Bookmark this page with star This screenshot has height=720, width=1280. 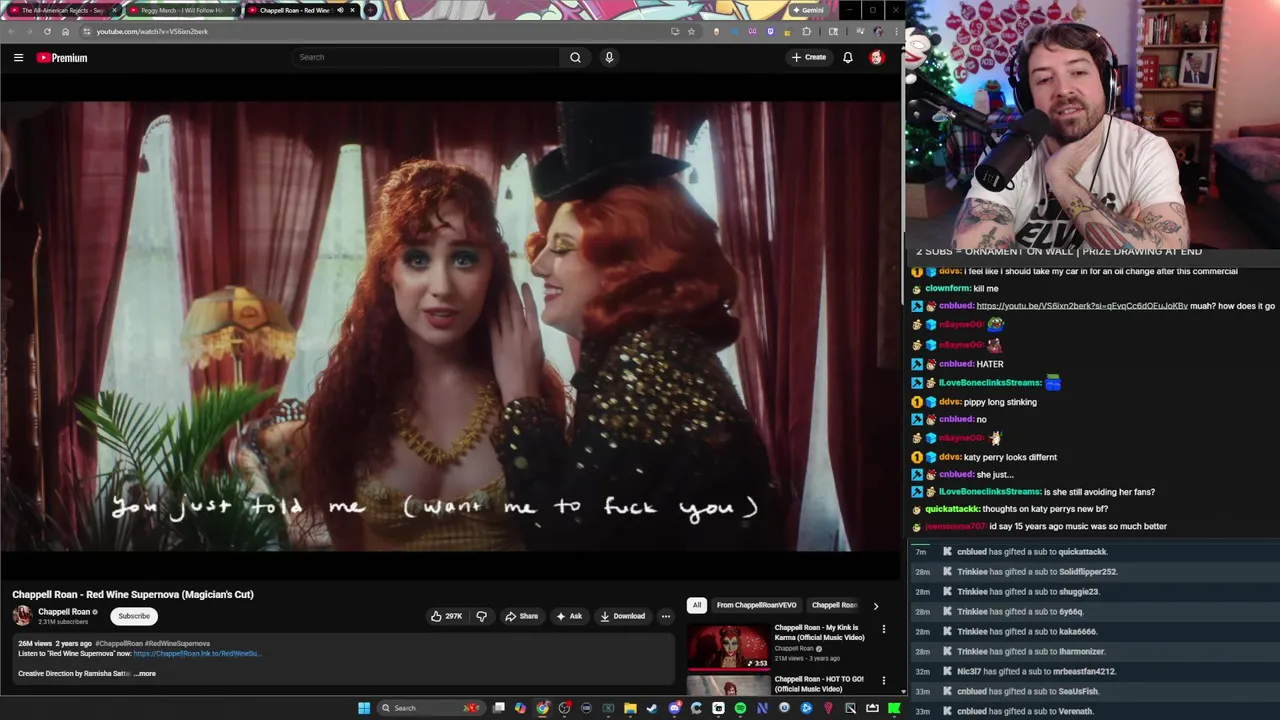pyautogui.click(x=691, y=31)
